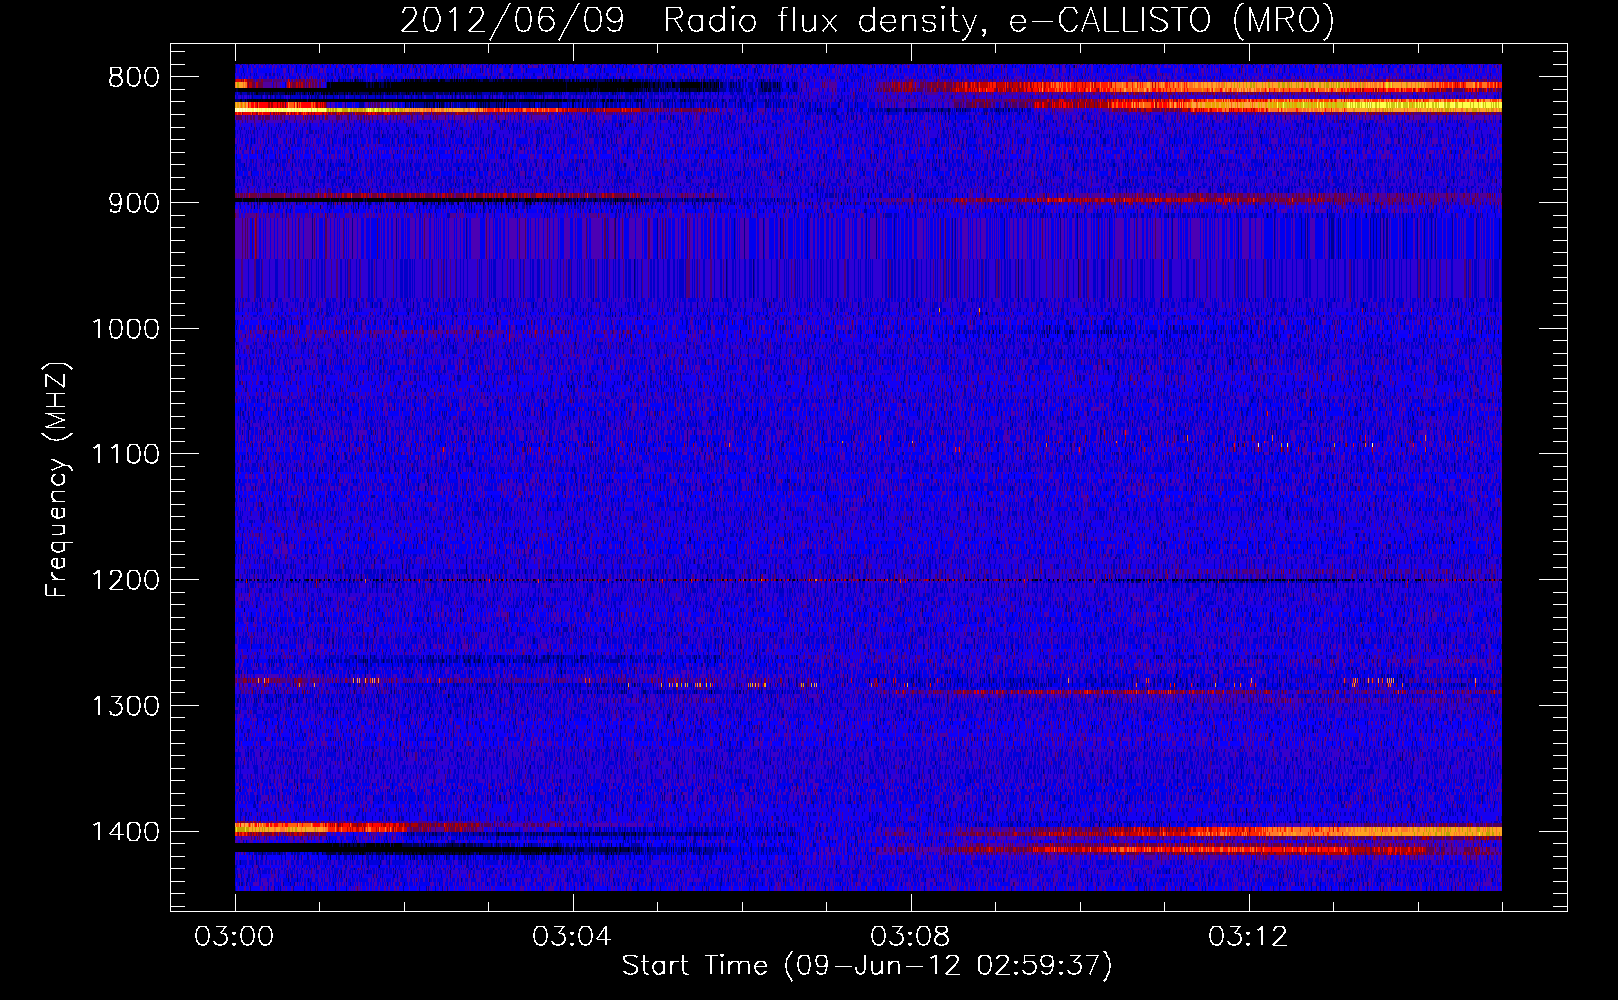Click the '03:00' time axis label
The image size is (1618, 1000).
[x=234, y=937]
